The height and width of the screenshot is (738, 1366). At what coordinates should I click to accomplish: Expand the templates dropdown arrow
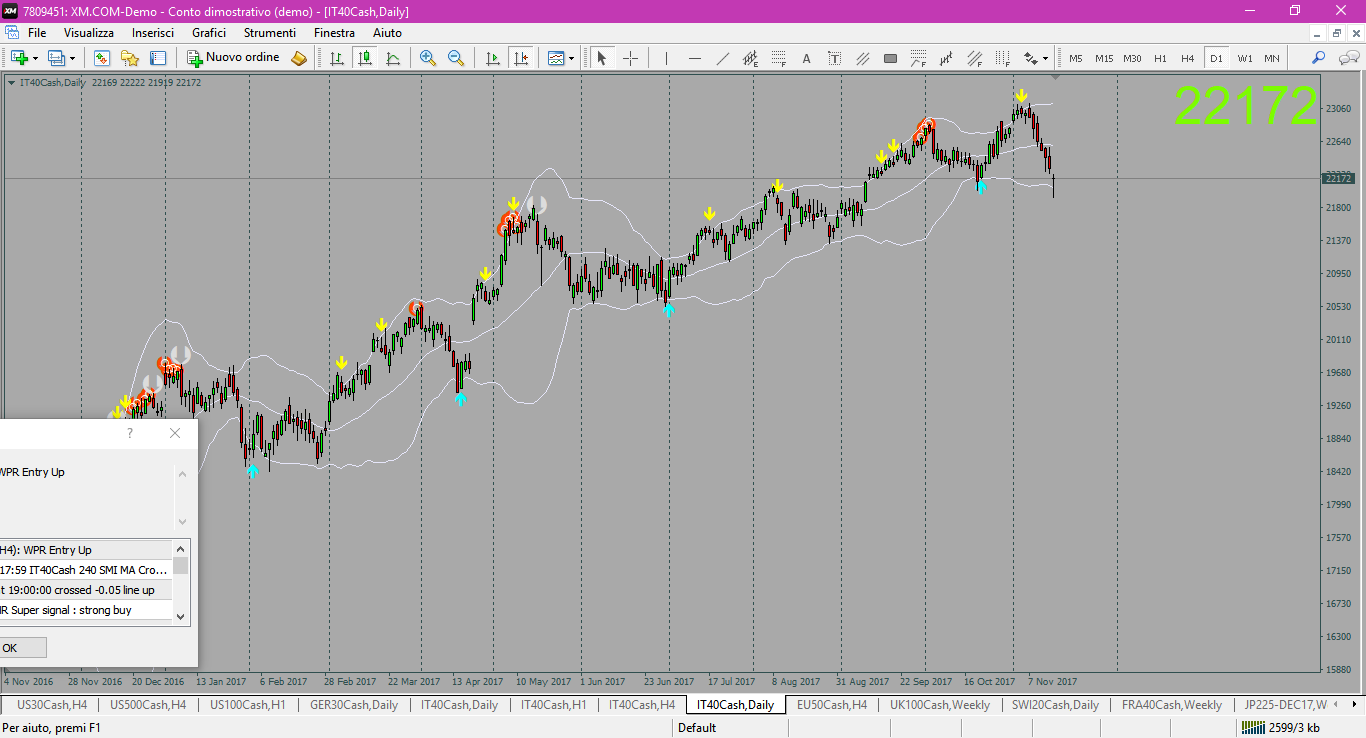571,58
